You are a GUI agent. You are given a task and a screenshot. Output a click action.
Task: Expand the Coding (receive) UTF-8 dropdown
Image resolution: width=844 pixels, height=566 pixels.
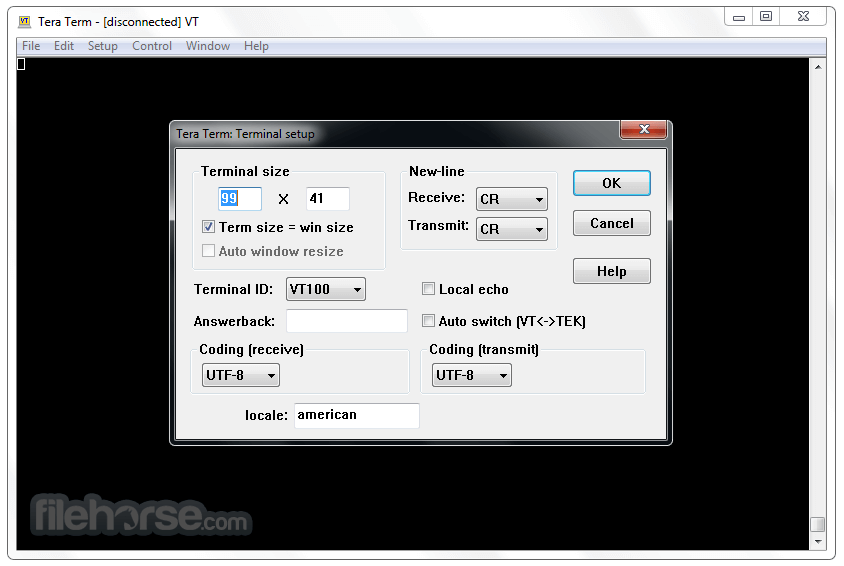[x=241, y=375]
